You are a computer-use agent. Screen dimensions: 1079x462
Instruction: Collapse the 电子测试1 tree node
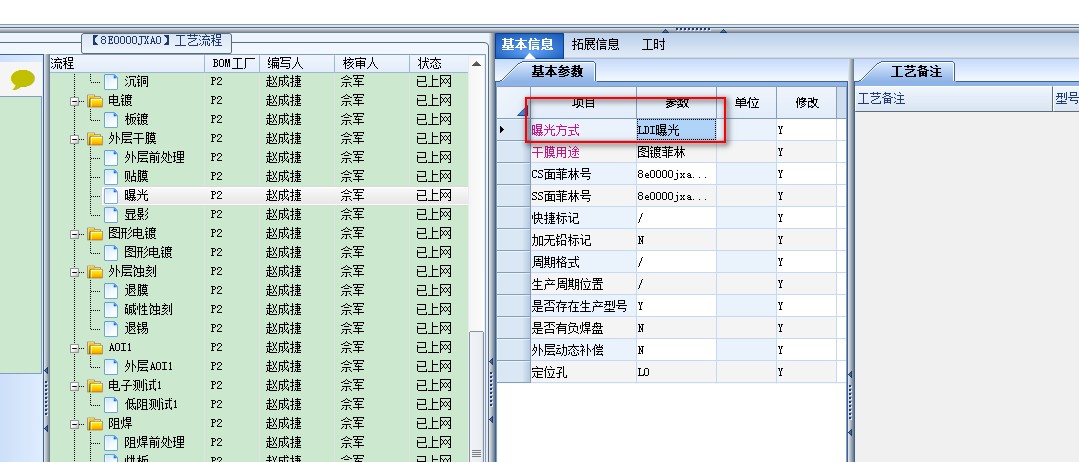(74, 386)
